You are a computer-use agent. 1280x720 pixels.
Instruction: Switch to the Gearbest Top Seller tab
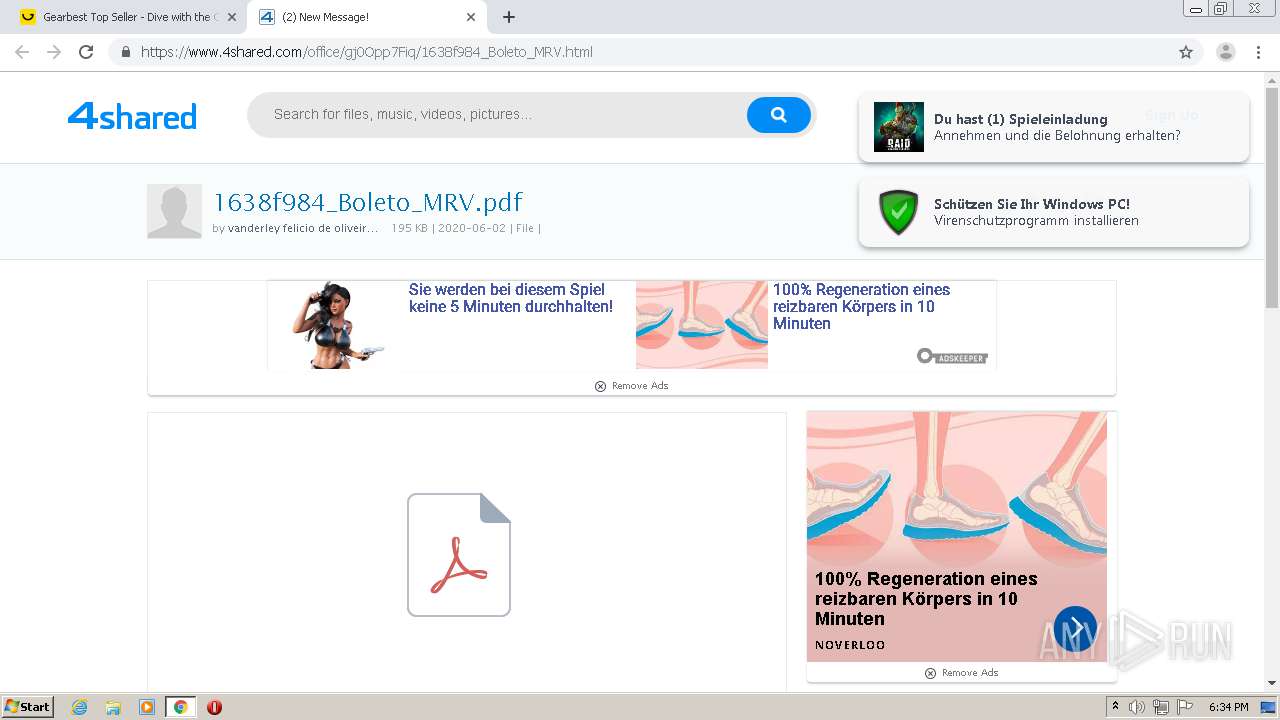pos(126,17)
